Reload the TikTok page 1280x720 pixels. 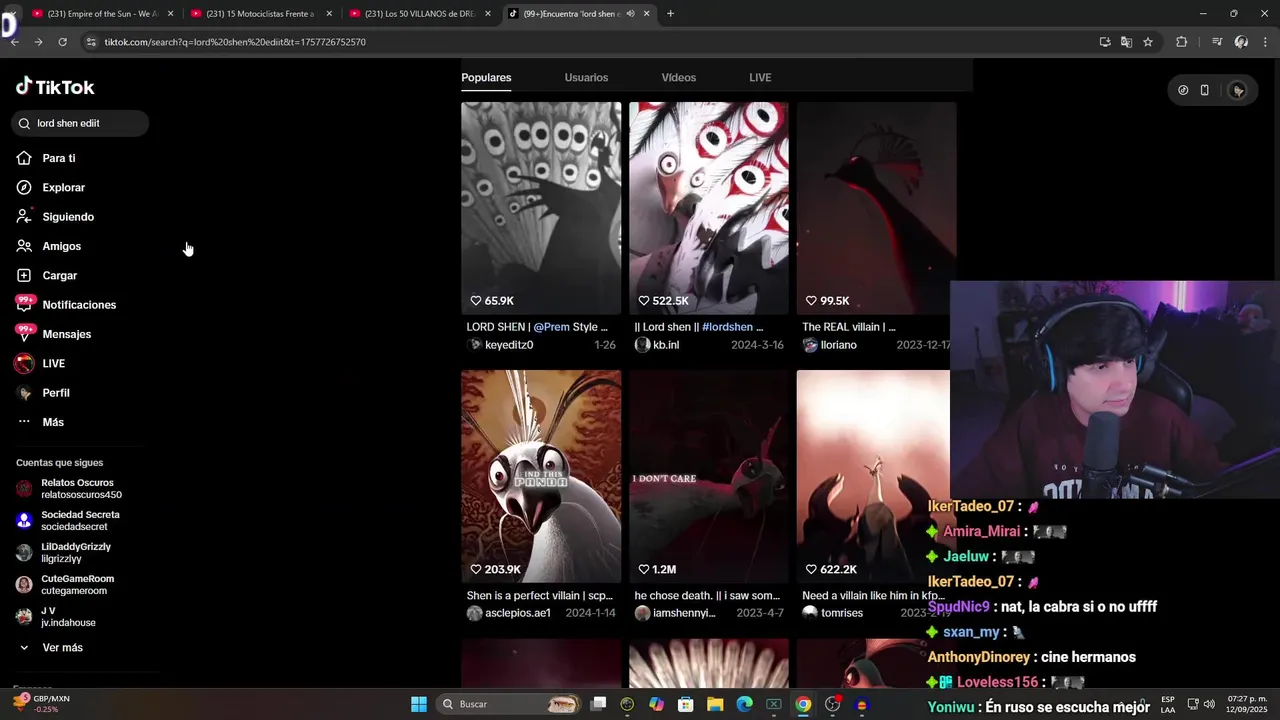coord(62,42)
